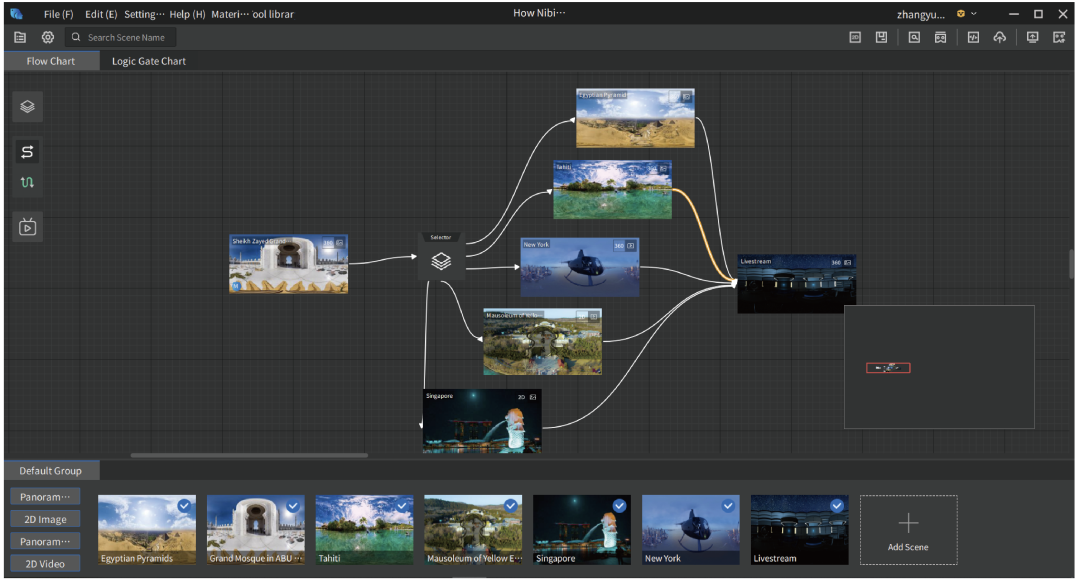Select the Singapore node in canvas
The height and width of the screenshot is (580, 1080).
pyautogui.click(x=482, y=421)
